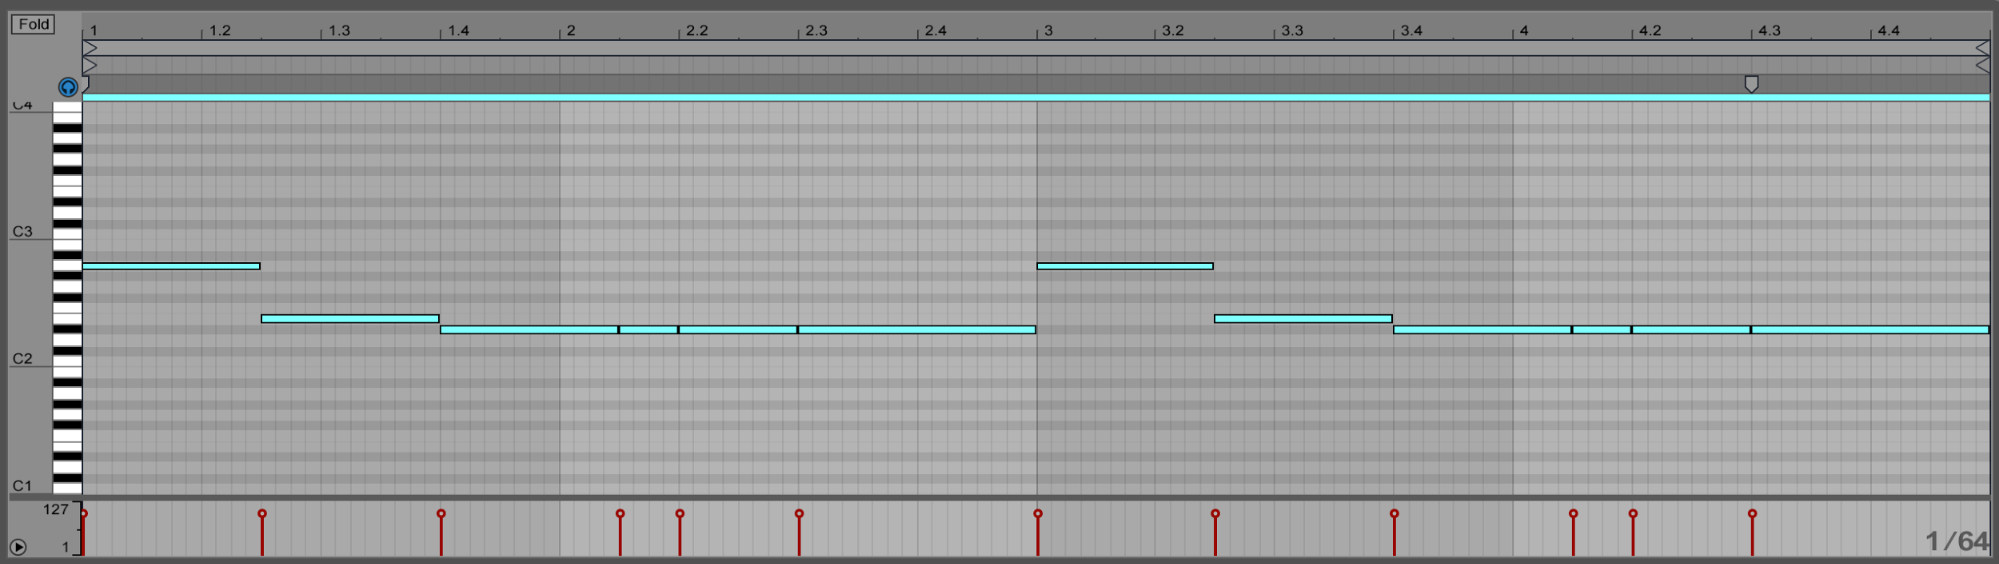The image size is (1999, 564).
Task: Click the ruler at bar 2
Action: point(570,30)
